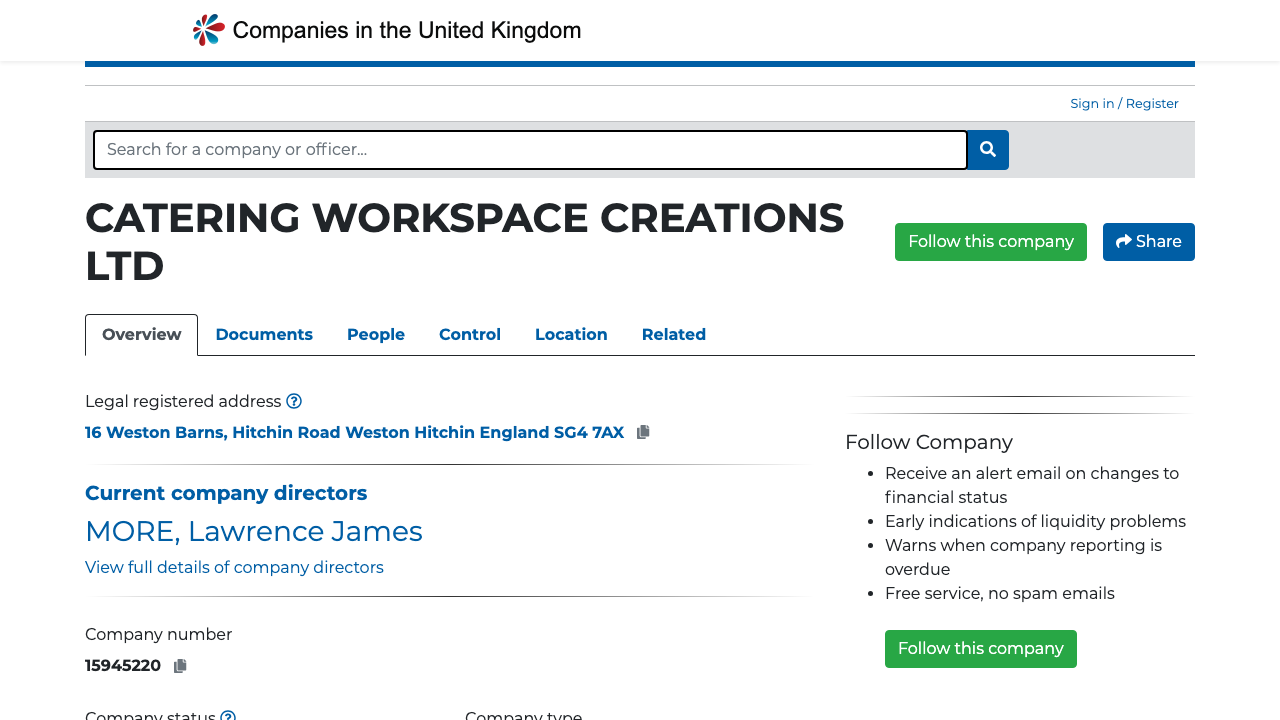Open the Register link
This screenshot has width=1280, height=720.
tap(1151, 103)
